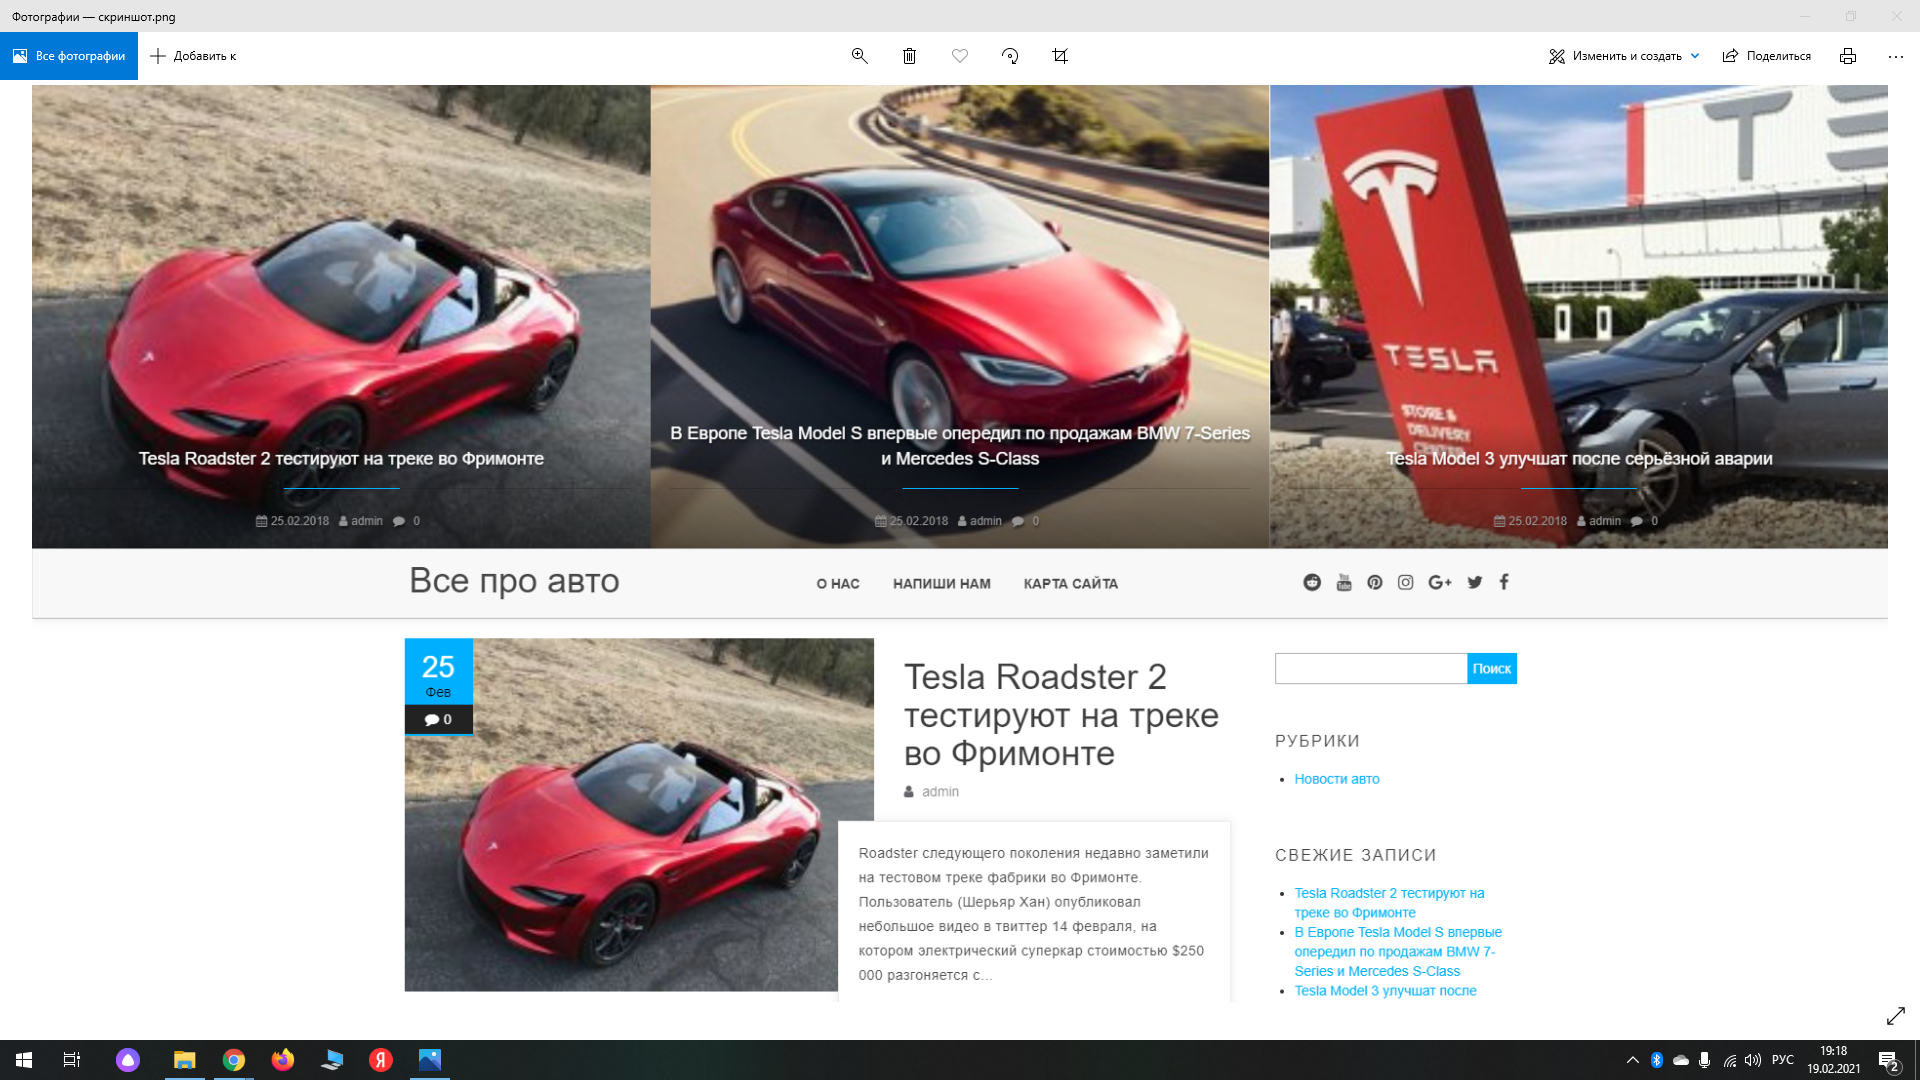The width and height of the screenshot is (1920, 1080).
Task: Open the Crop tool
Action: point(1060,56)
